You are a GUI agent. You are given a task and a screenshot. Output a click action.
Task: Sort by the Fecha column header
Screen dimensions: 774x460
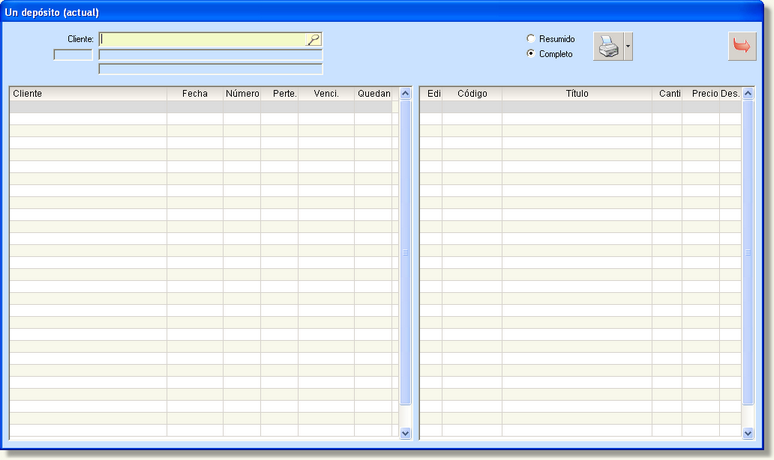(195, 94)
